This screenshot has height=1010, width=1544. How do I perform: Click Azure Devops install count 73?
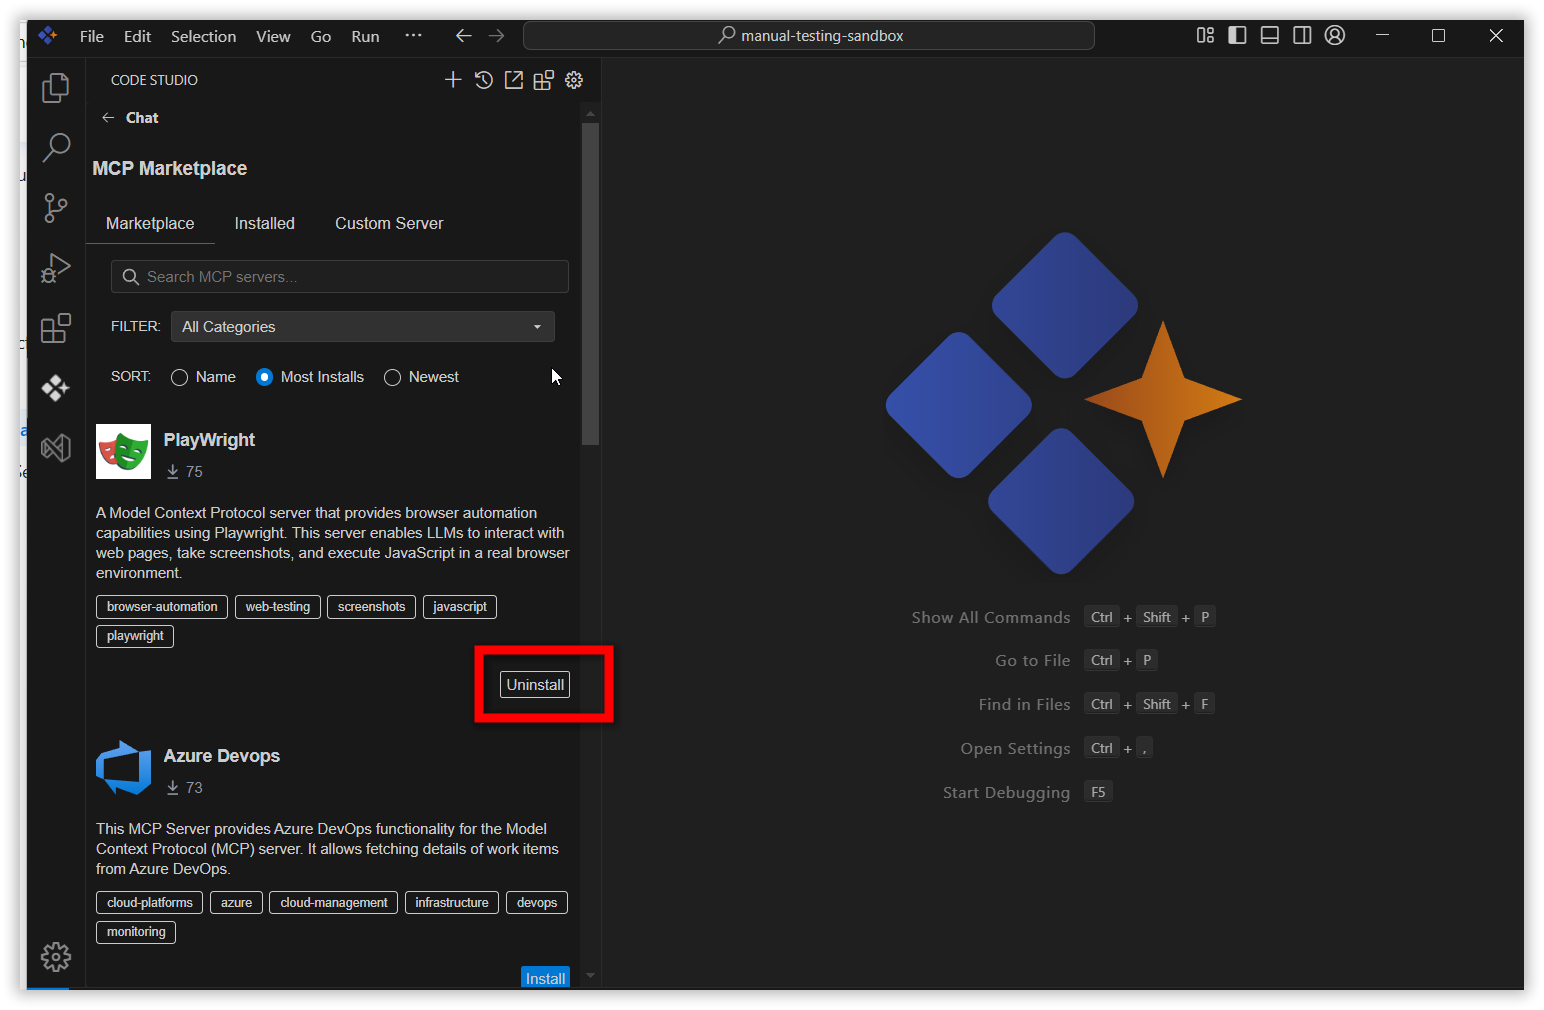click(185, 788)
